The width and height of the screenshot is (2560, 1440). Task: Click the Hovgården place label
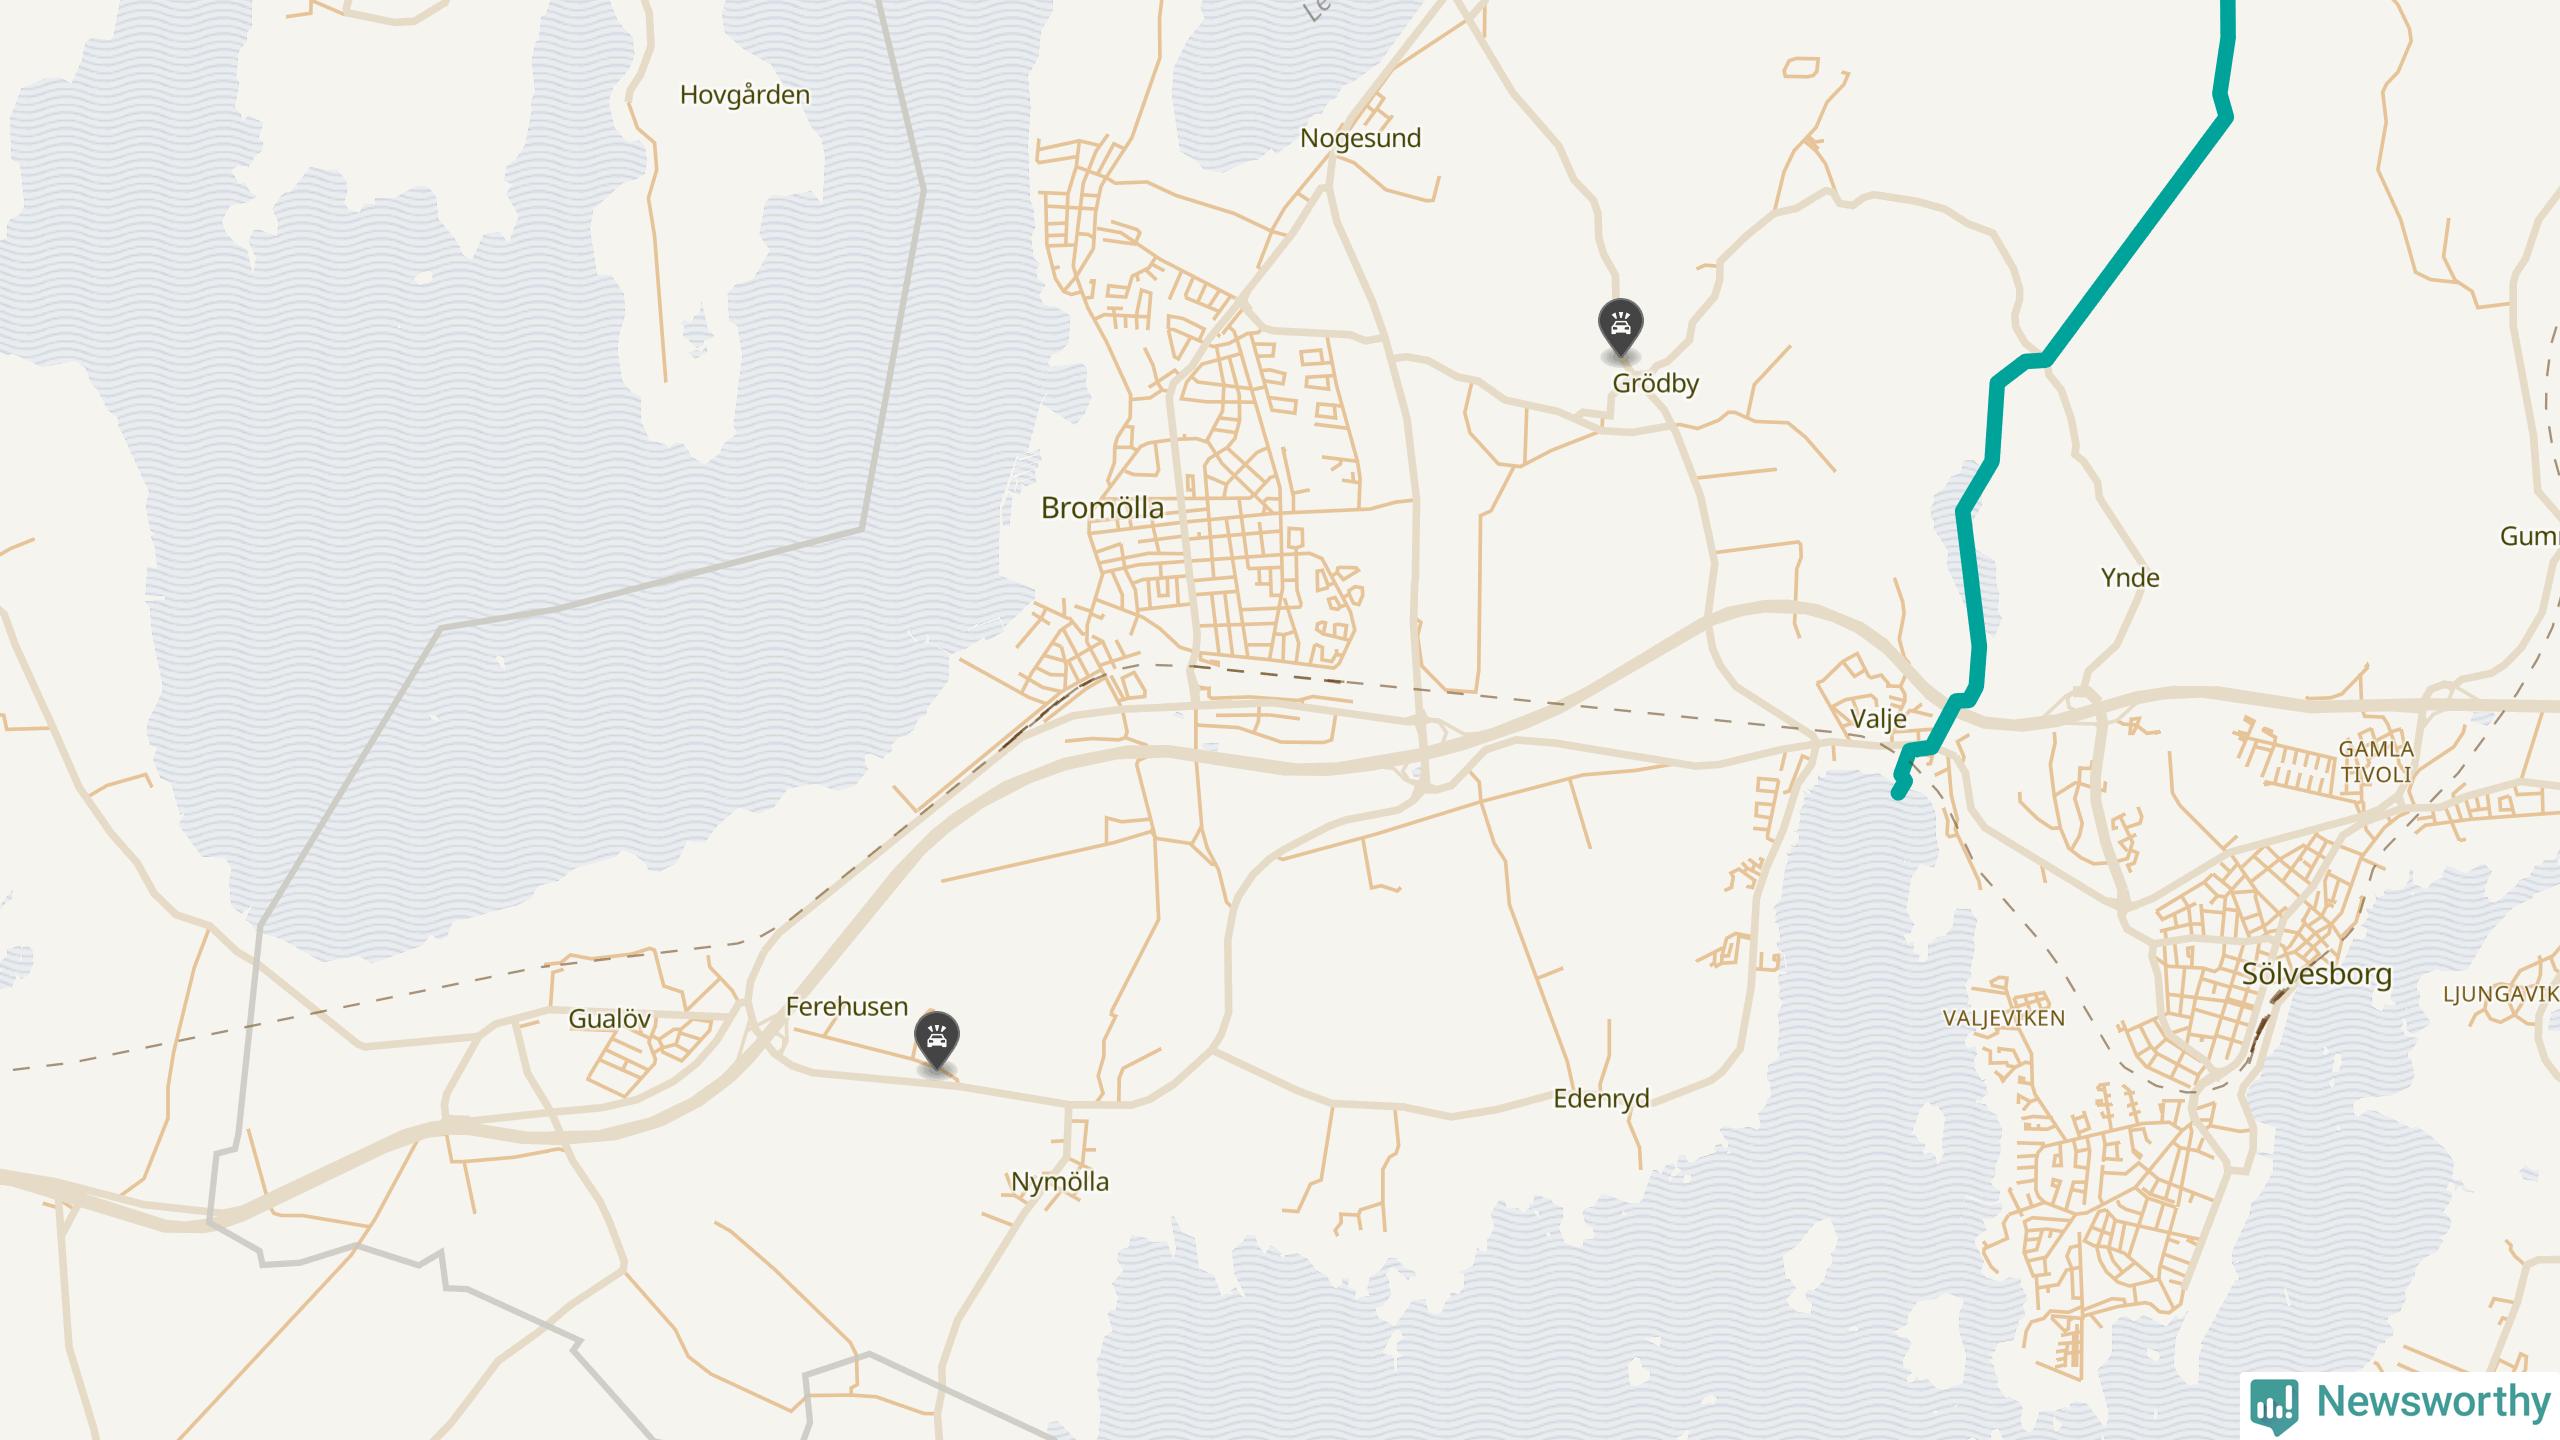[745, 96]
